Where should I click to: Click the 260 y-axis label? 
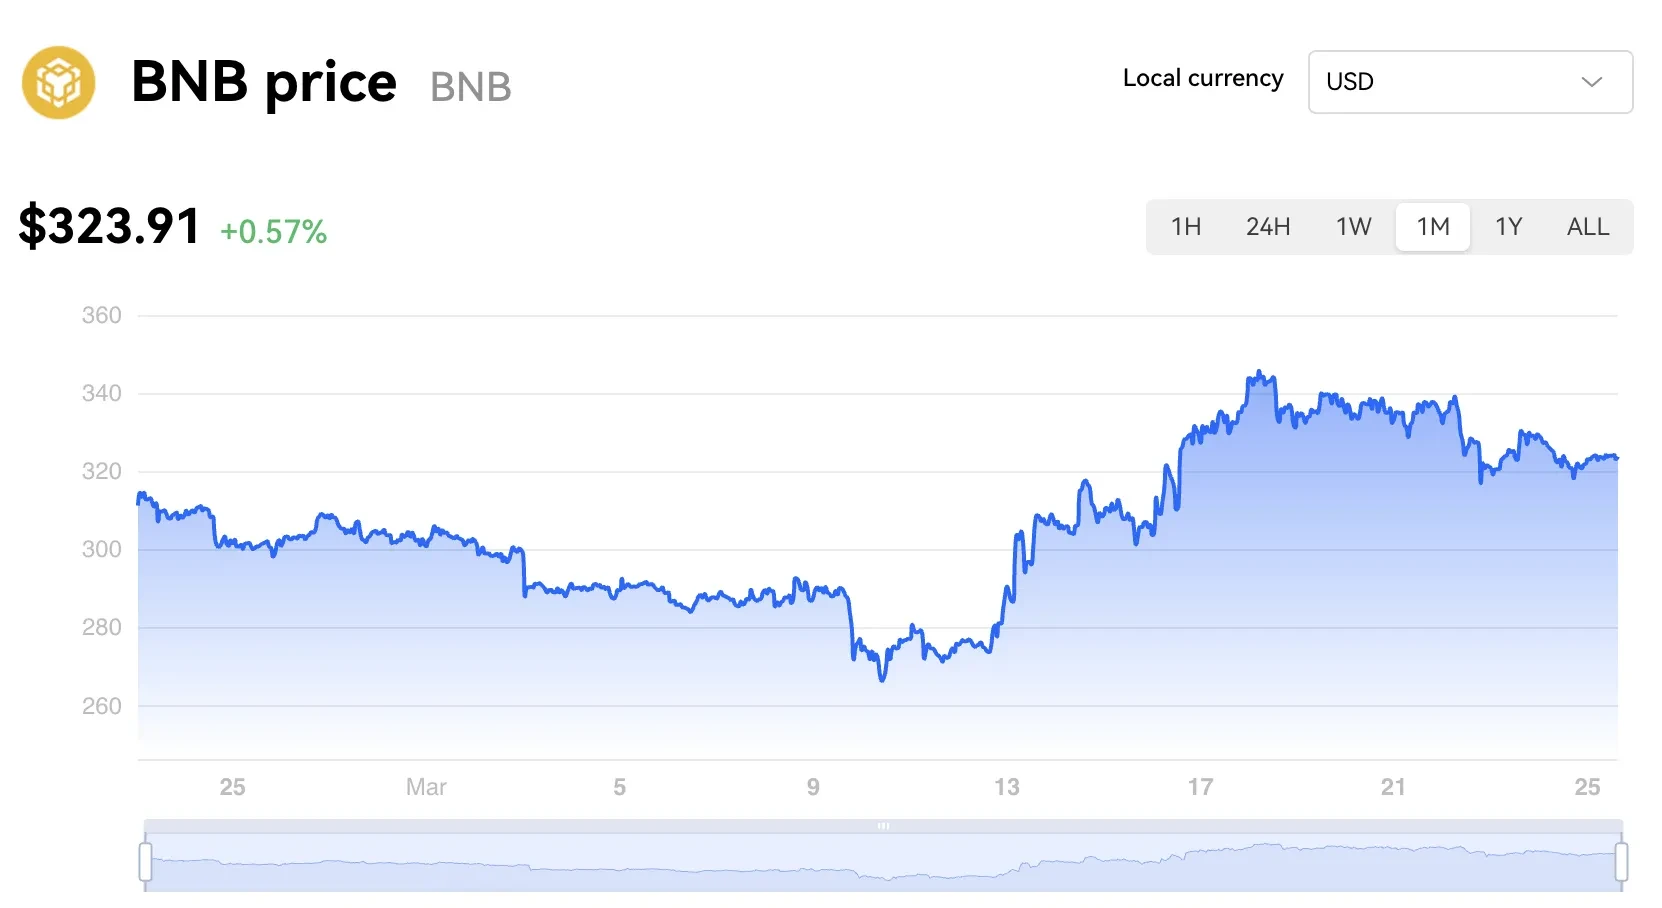coord(101,706)
